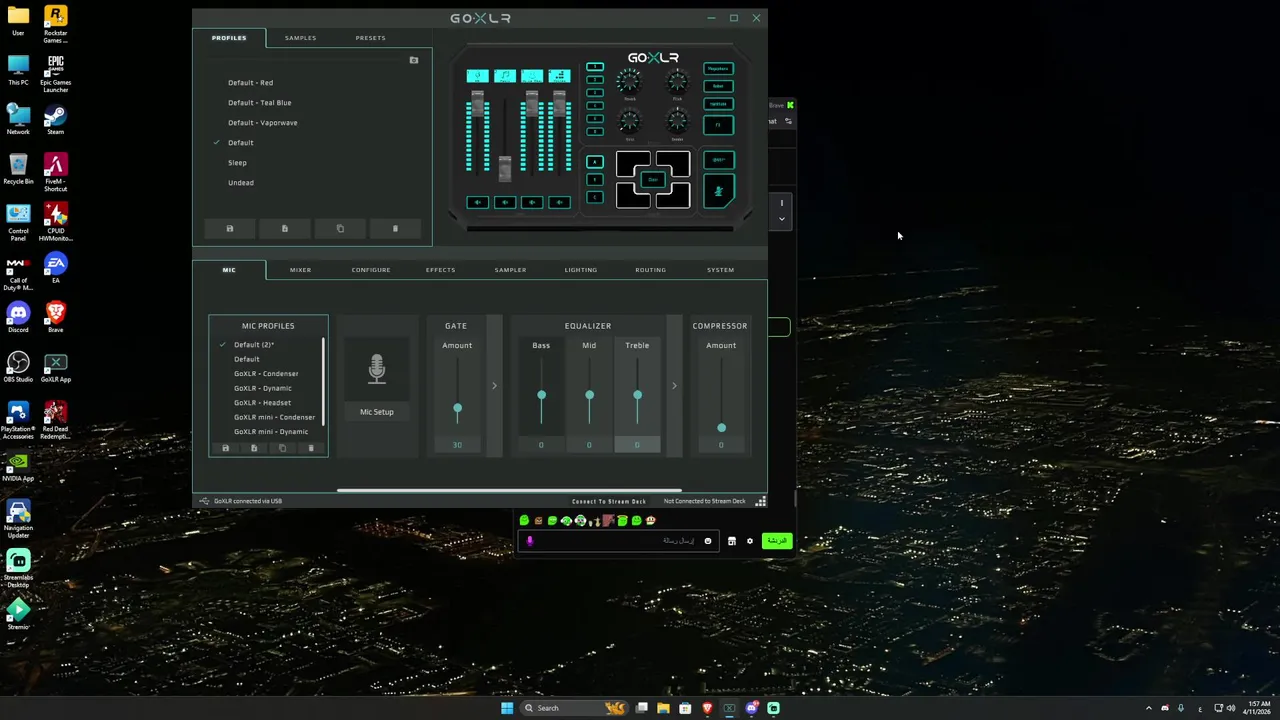
Task: Toggle mute button under first fader
Action: coord(478,202)
